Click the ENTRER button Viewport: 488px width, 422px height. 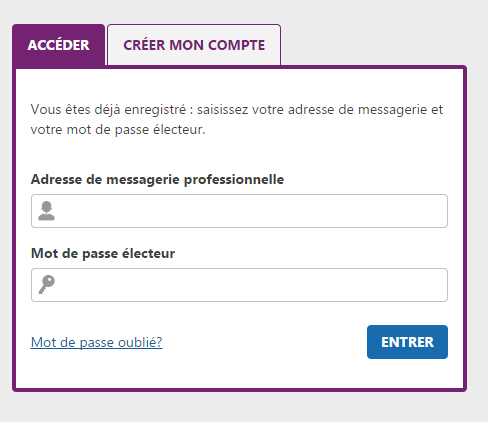click(407, 342)
